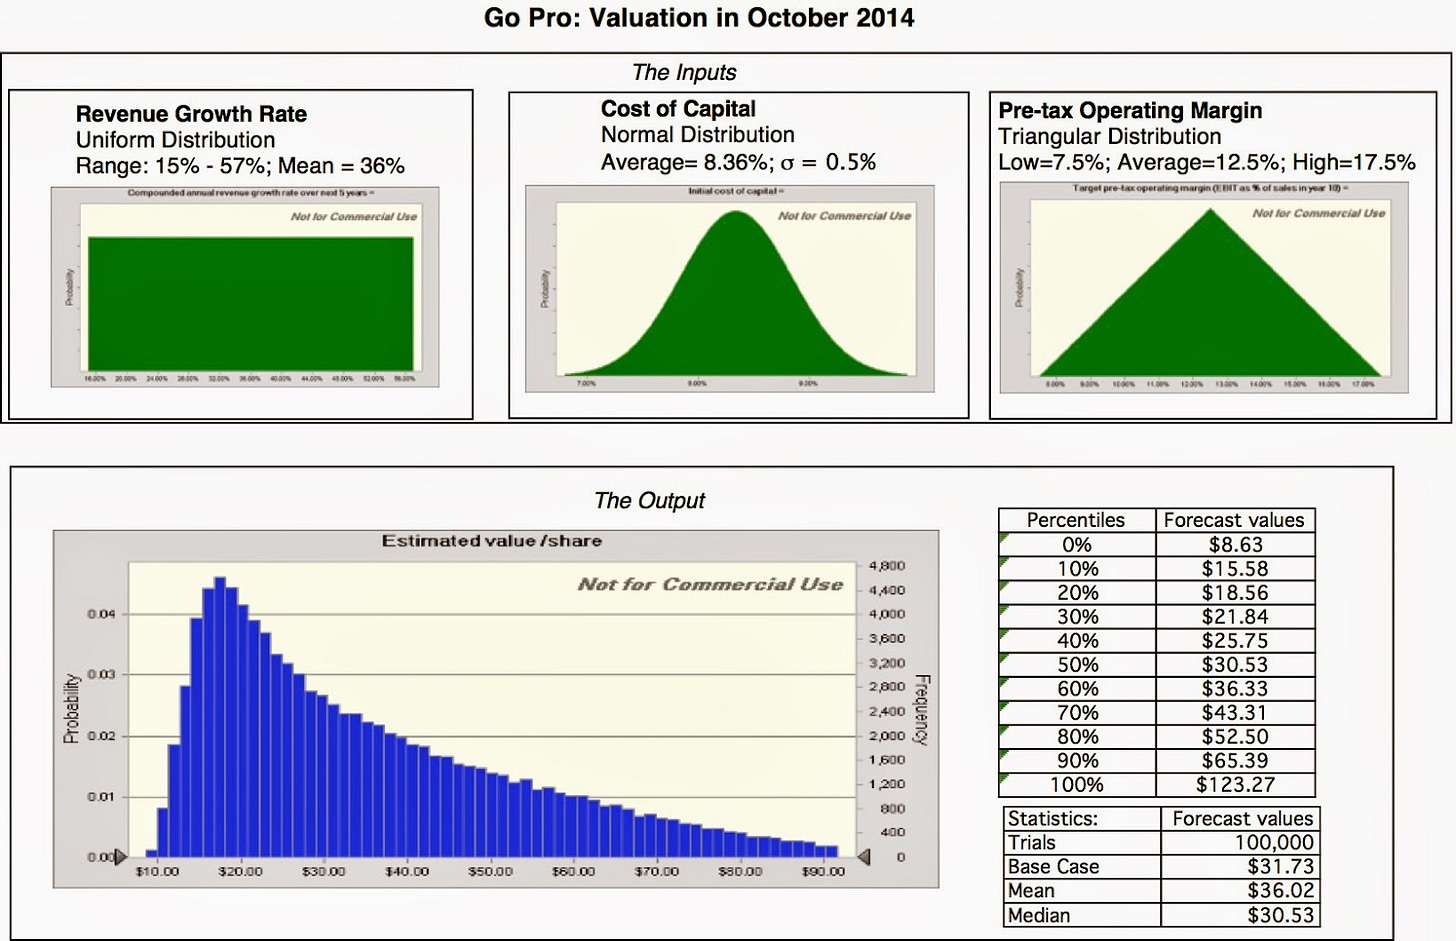Select the '10%' percentile cell

(x=1077, y=568)
